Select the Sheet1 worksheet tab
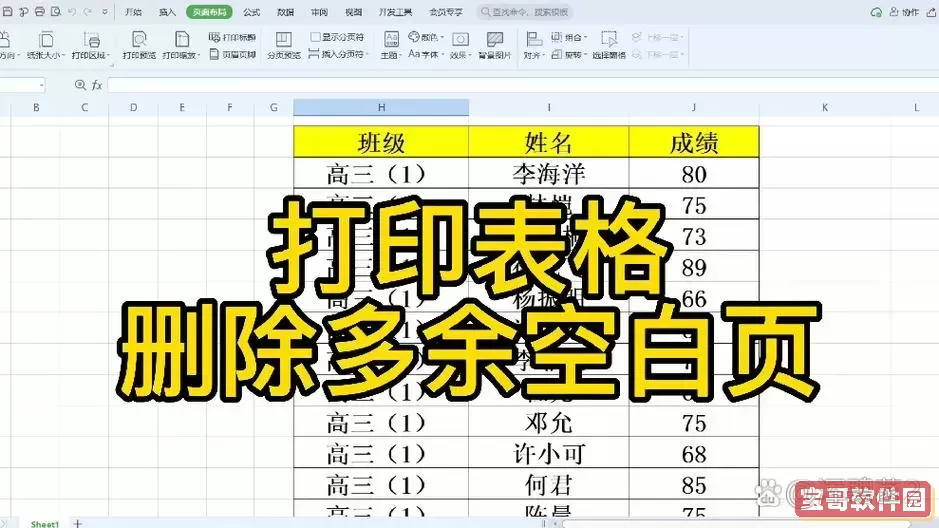Viewport: 939px width, 528px height. coord(45,524)
